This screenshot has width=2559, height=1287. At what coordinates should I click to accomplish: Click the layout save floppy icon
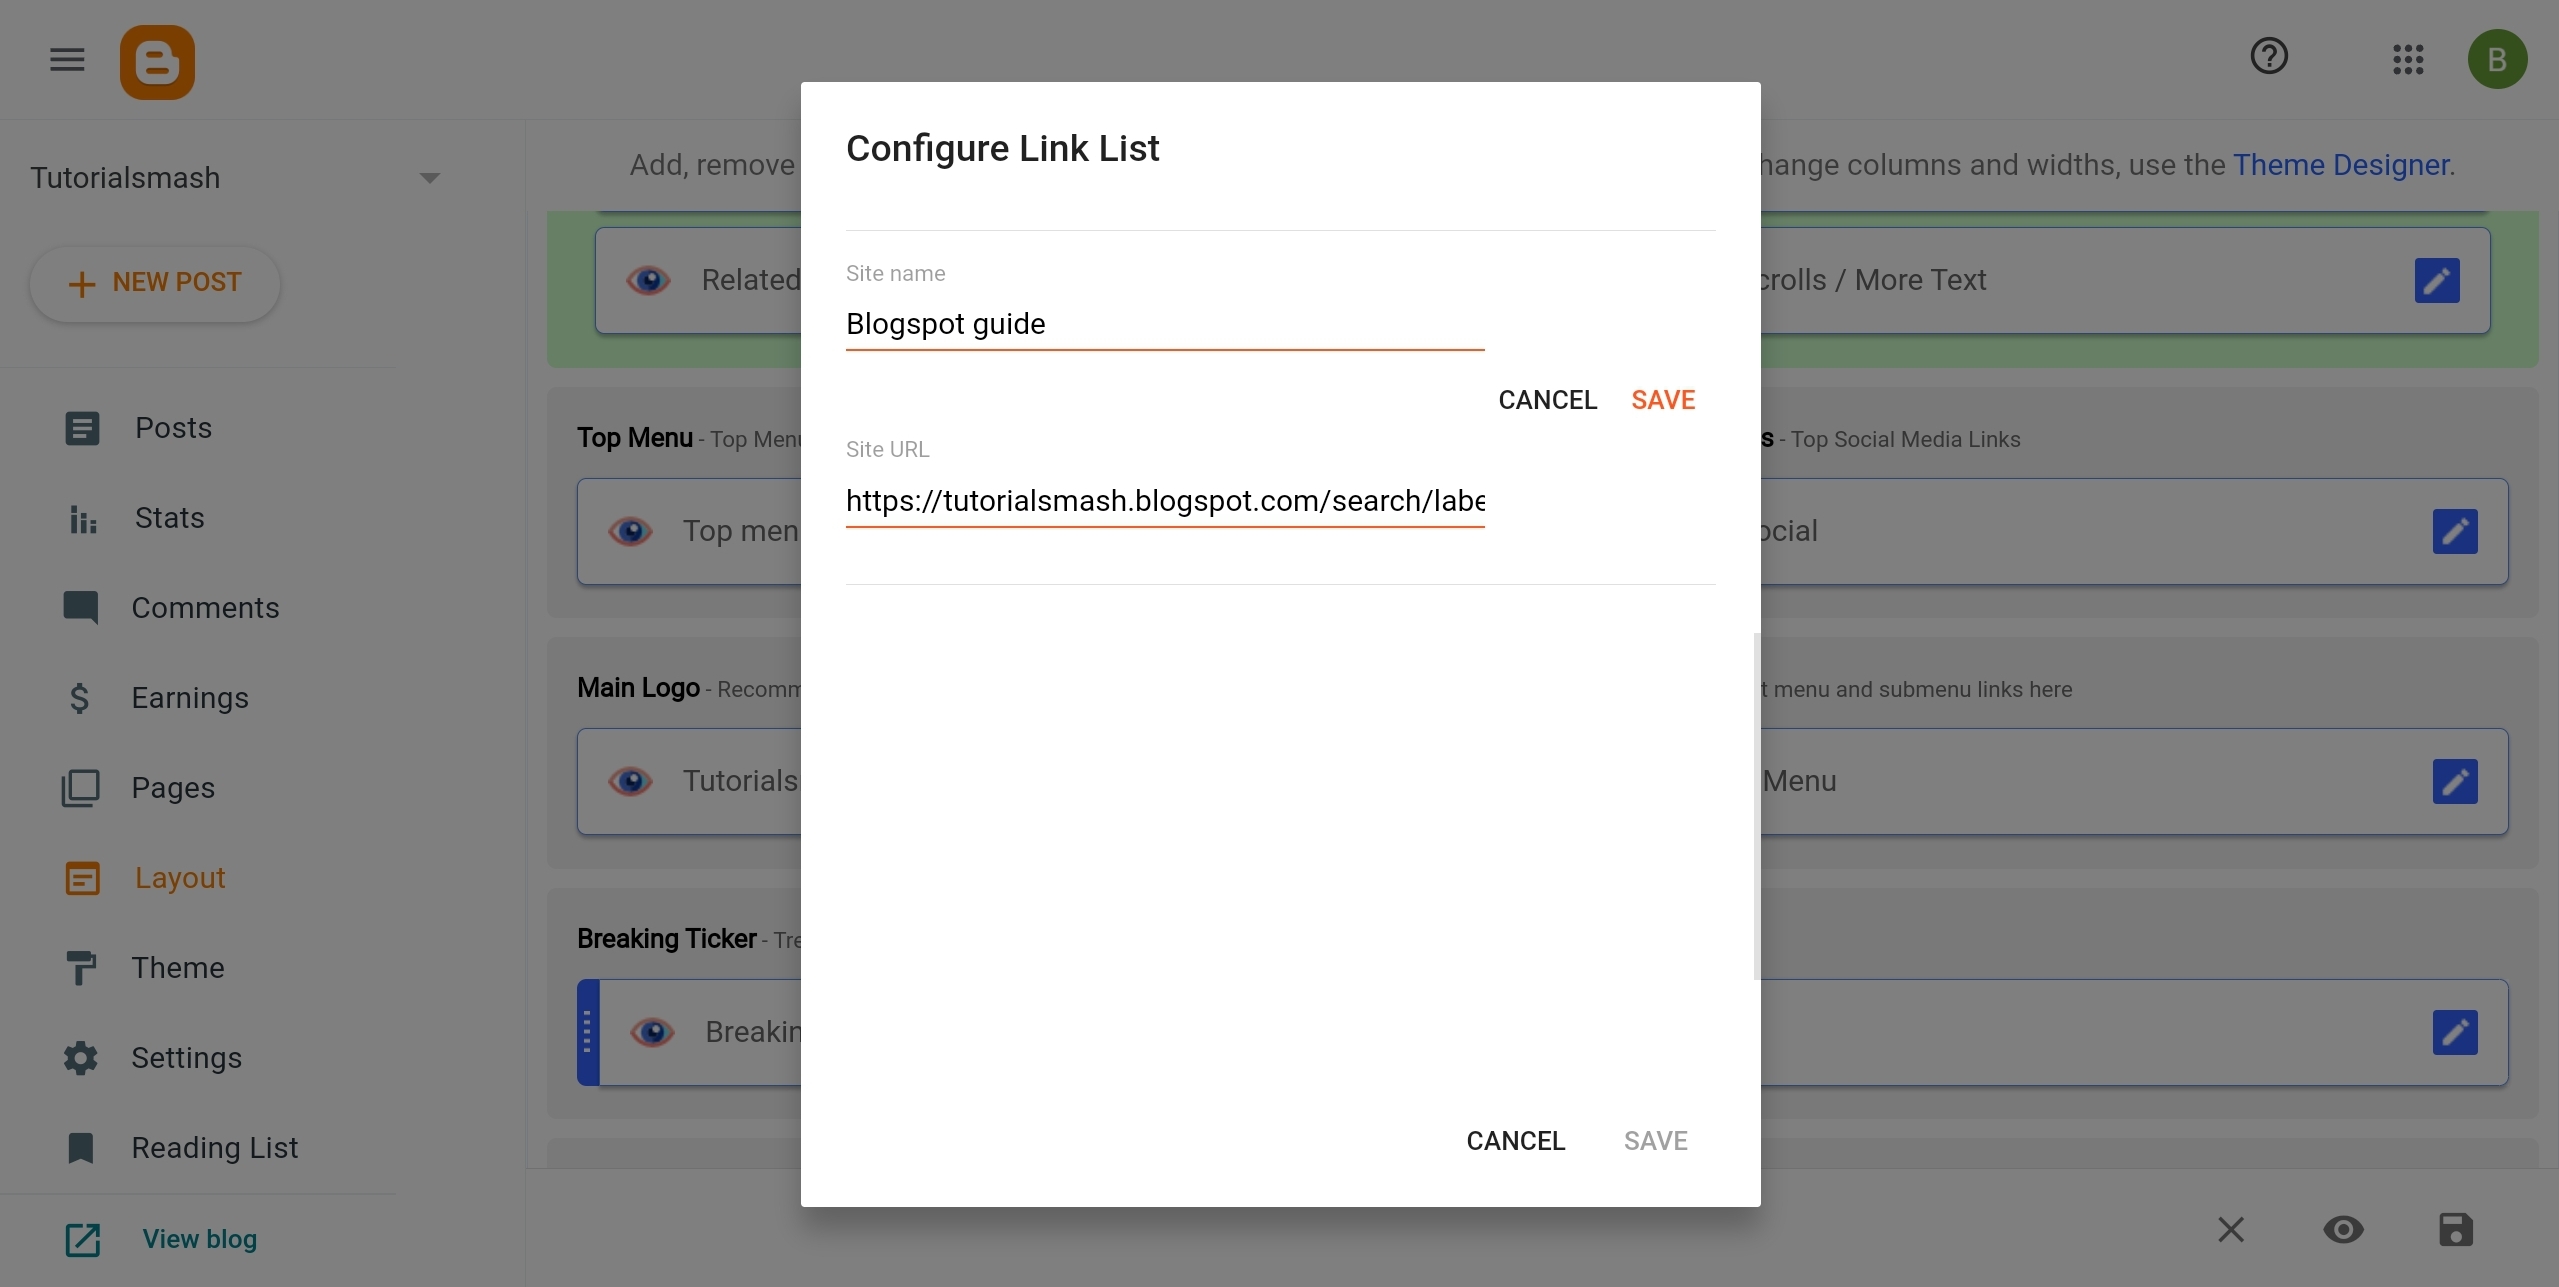click(x=2455, y=1229)
